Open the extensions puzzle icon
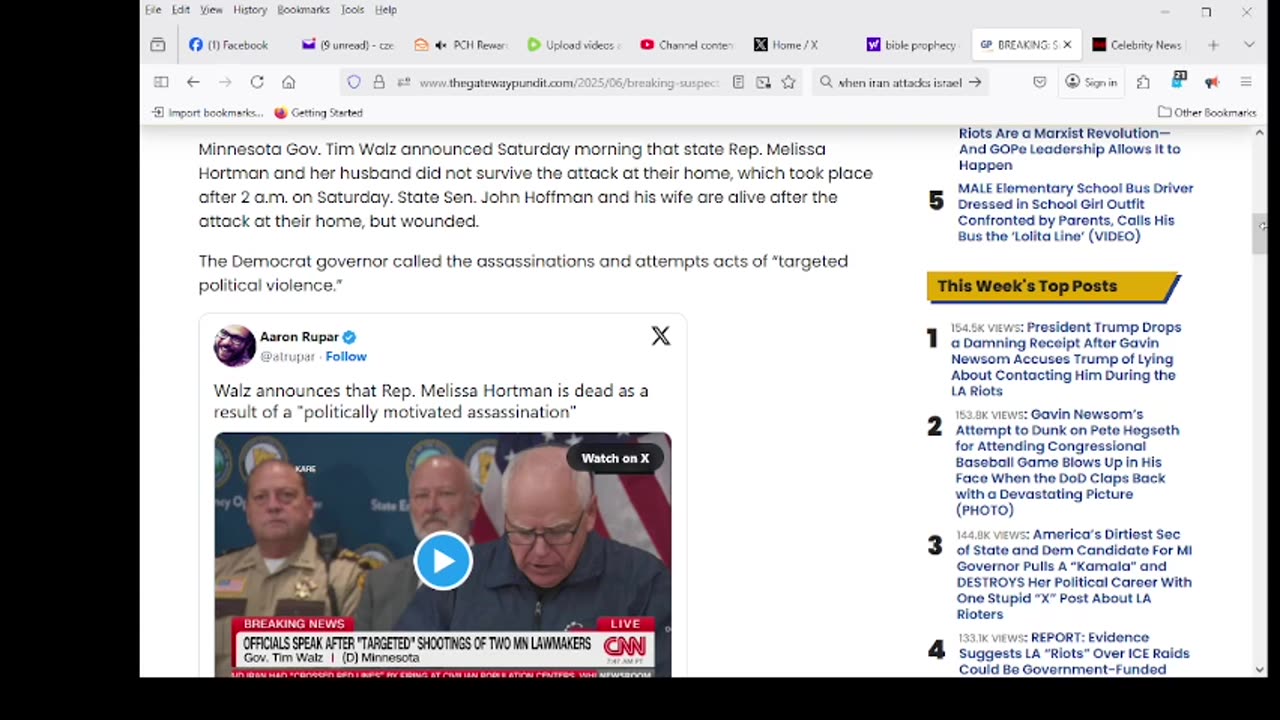Image resolution: width=1280 pixels, height=720 pixels. click(x=1143, y=82)
